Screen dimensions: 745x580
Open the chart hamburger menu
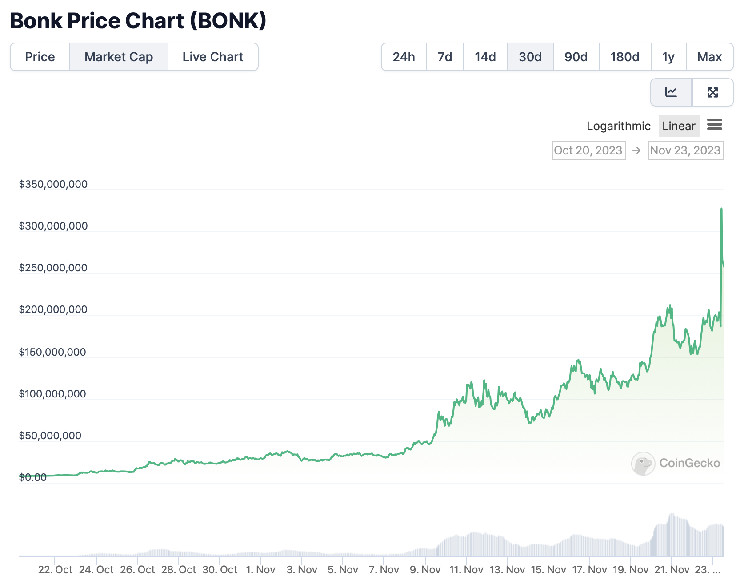pyautogui.click(x=714, y=125)
